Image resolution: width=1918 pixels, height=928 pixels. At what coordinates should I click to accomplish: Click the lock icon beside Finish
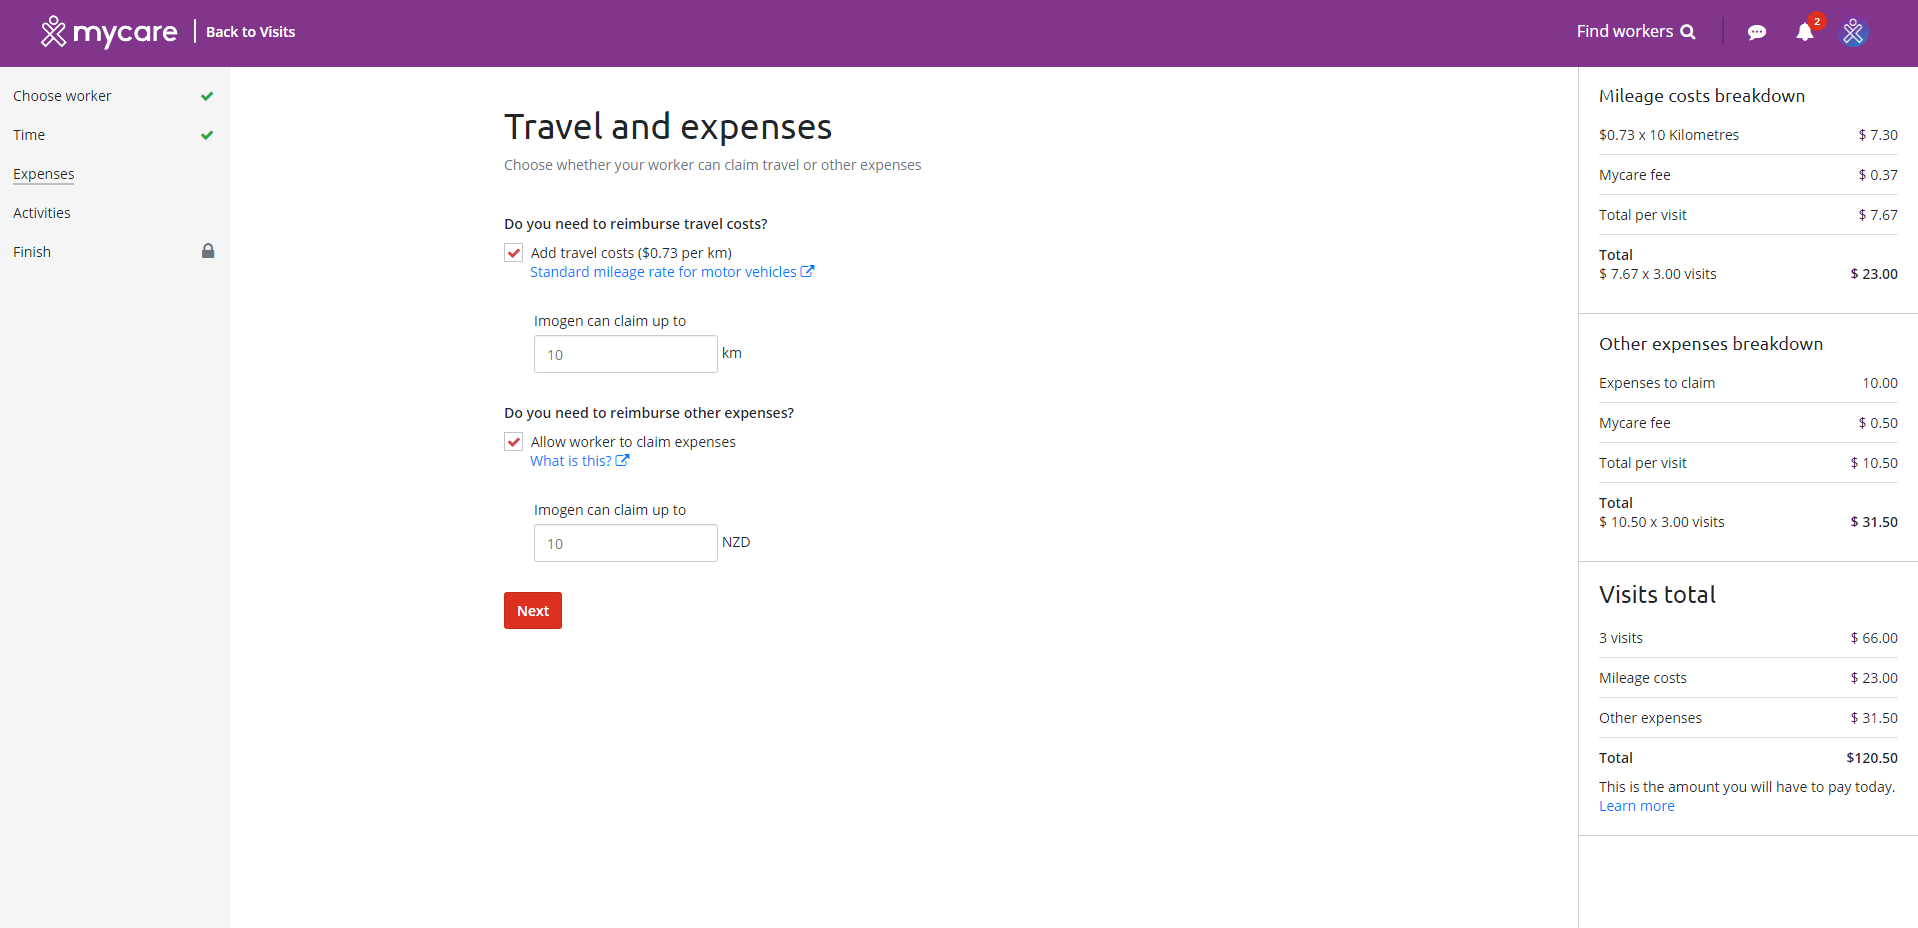208,251
